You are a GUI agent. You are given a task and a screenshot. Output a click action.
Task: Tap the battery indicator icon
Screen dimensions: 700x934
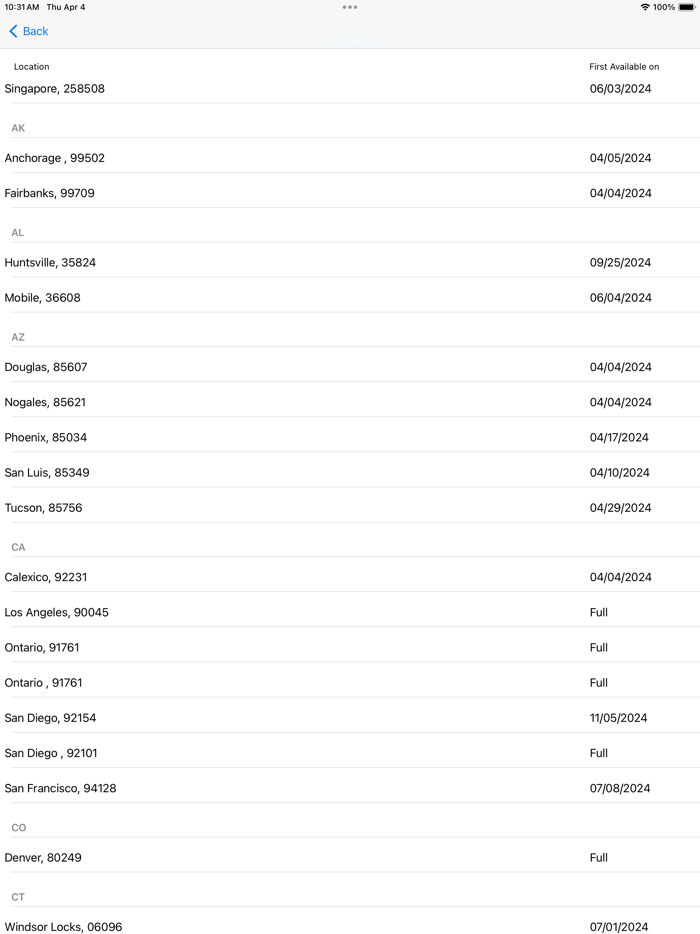point(686,7)
